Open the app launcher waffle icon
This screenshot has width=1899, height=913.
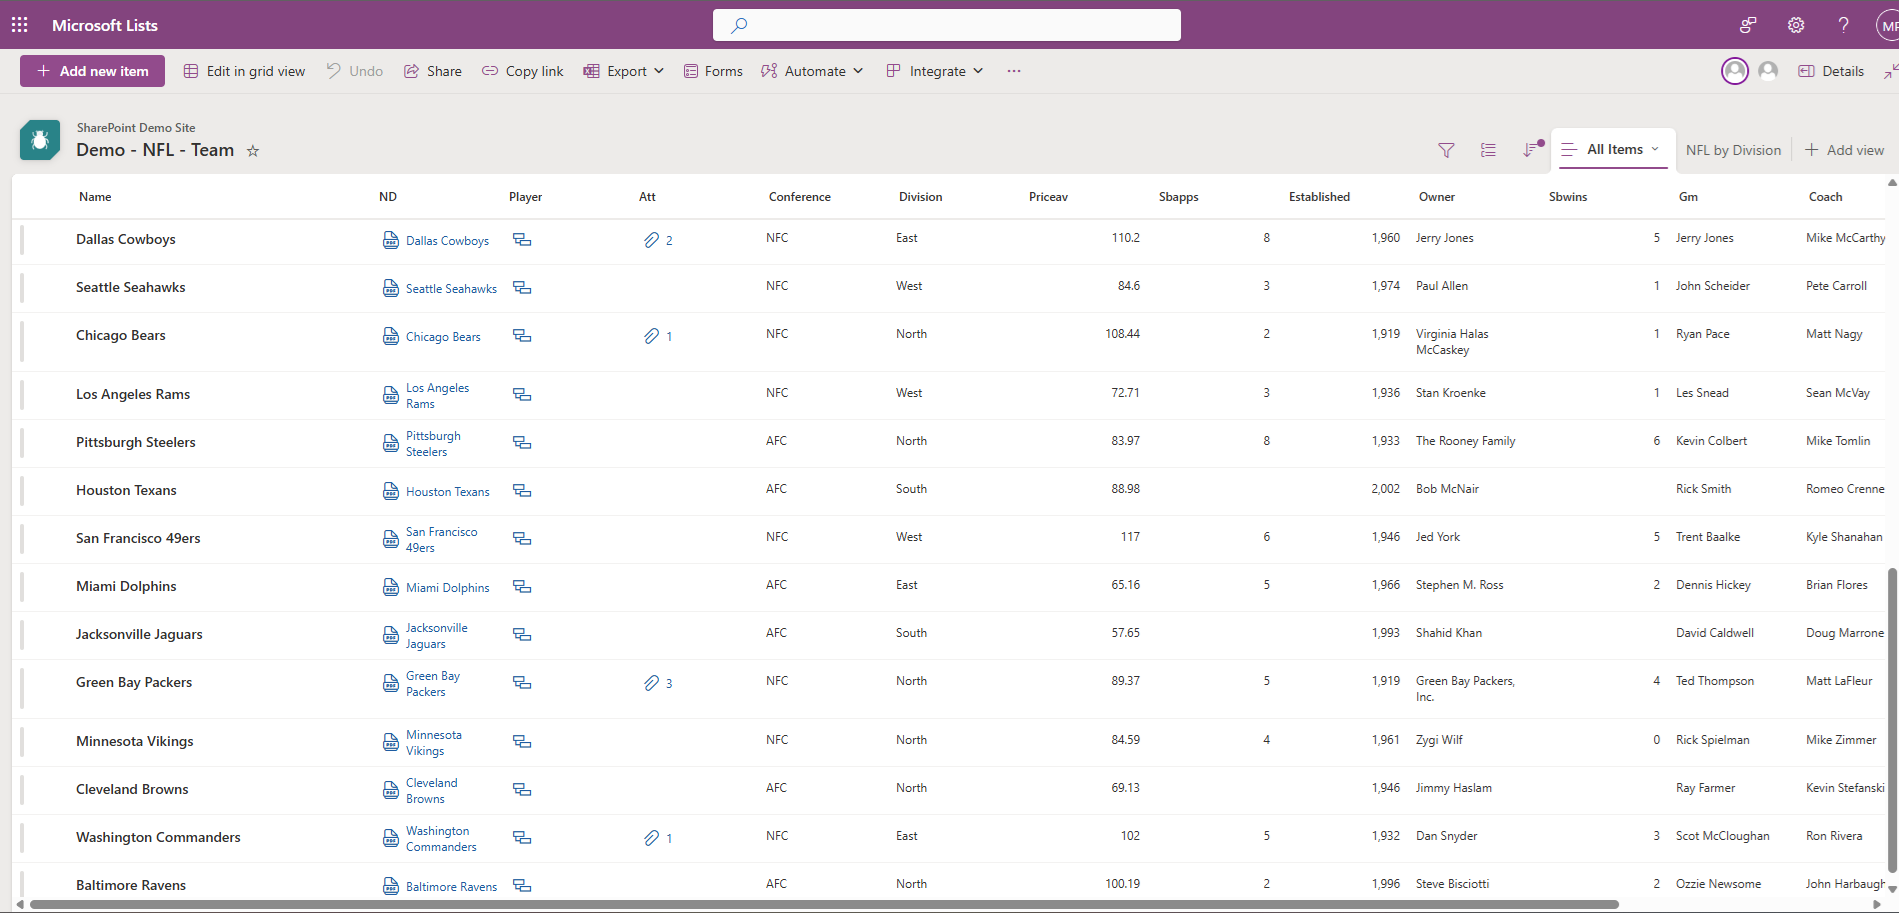pyautogui.click(x=19, y=25)
